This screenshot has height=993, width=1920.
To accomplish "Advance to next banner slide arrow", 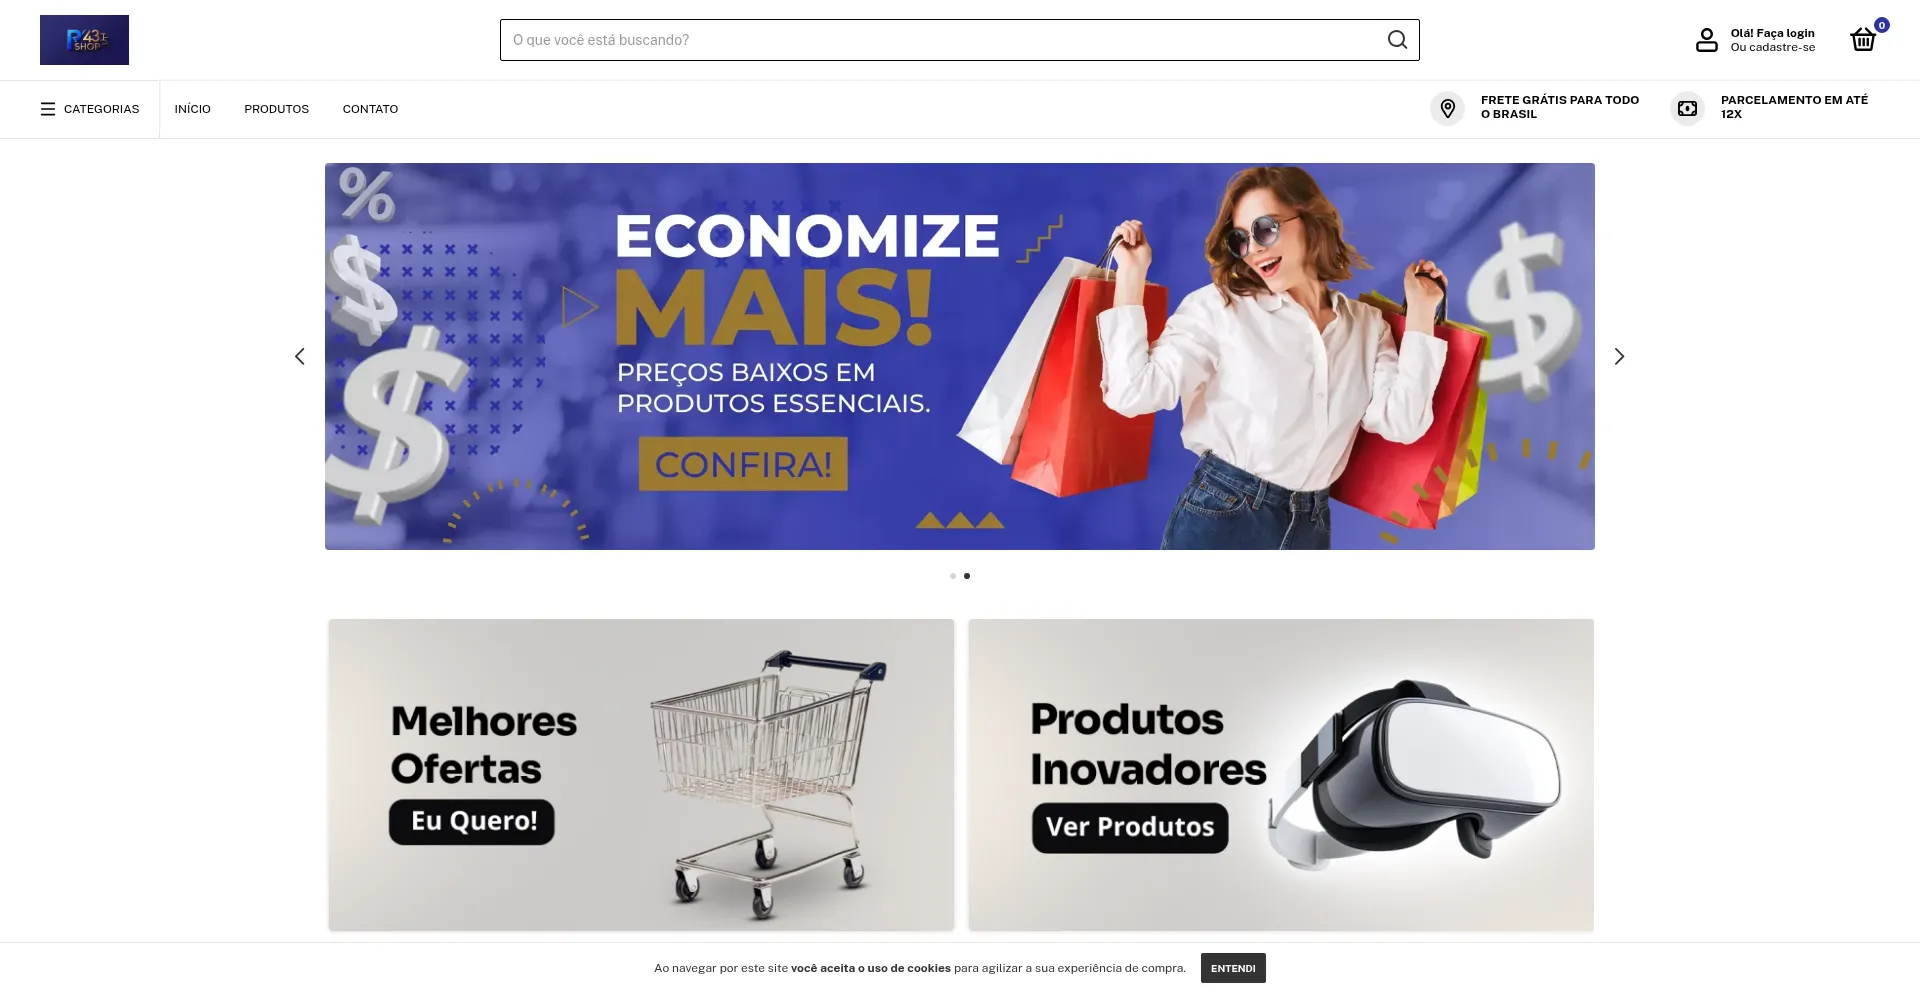I will coord(1619,356).
